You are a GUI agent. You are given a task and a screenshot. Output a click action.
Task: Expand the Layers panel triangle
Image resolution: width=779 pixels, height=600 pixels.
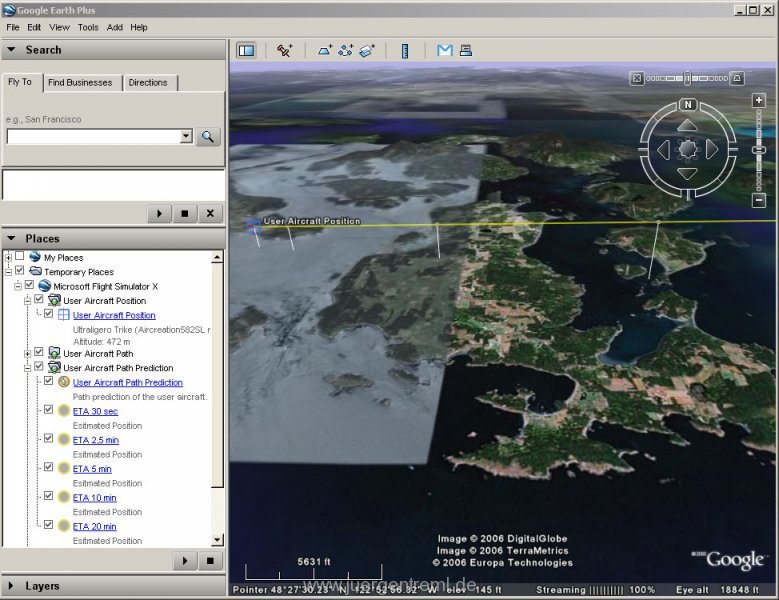pos(11,586)
